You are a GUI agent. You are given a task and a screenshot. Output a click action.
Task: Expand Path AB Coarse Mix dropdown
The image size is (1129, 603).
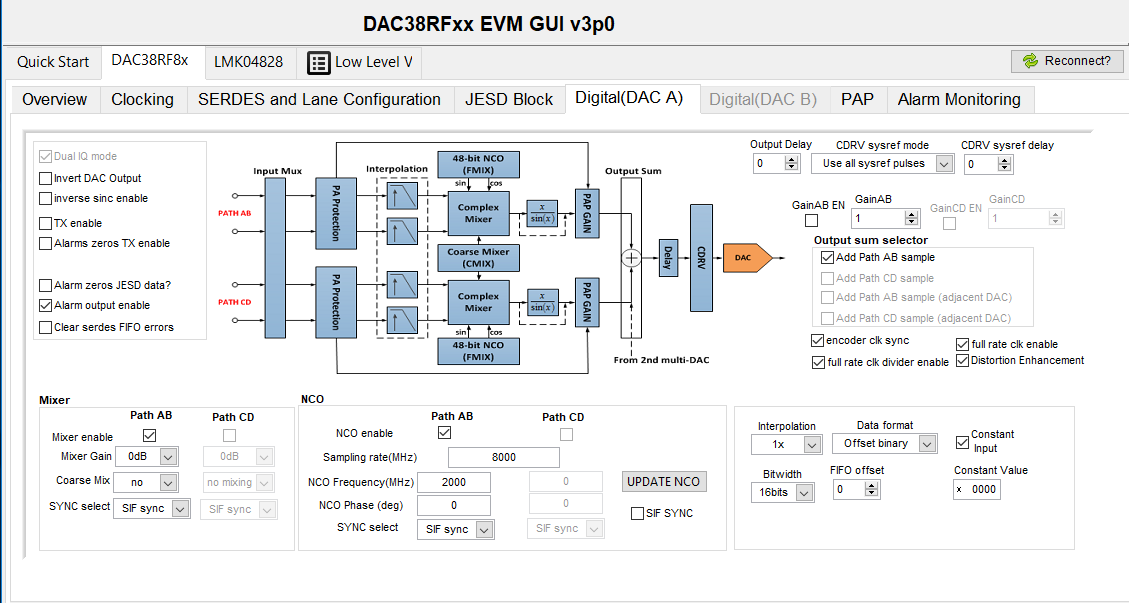(x=168, y=482)
